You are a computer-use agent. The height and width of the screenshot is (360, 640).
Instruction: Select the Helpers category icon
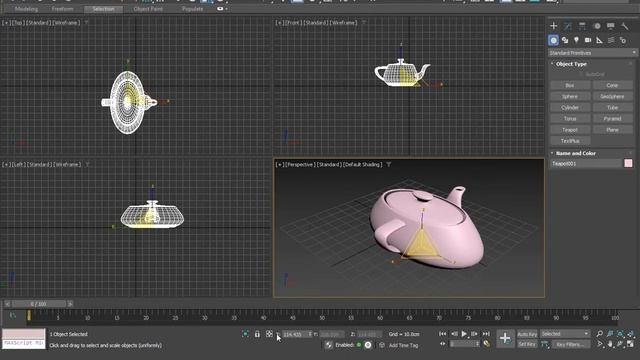point(599,40)
